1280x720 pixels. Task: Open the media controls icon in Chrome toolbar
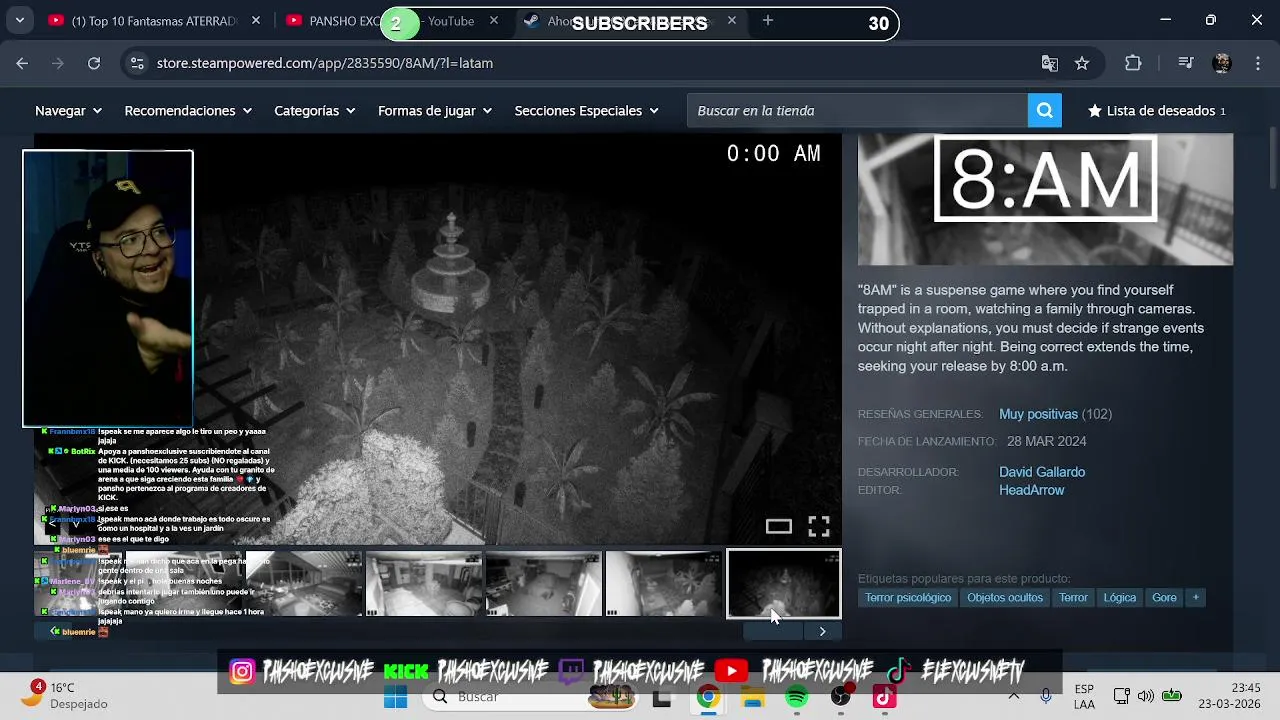point(1186,63)
